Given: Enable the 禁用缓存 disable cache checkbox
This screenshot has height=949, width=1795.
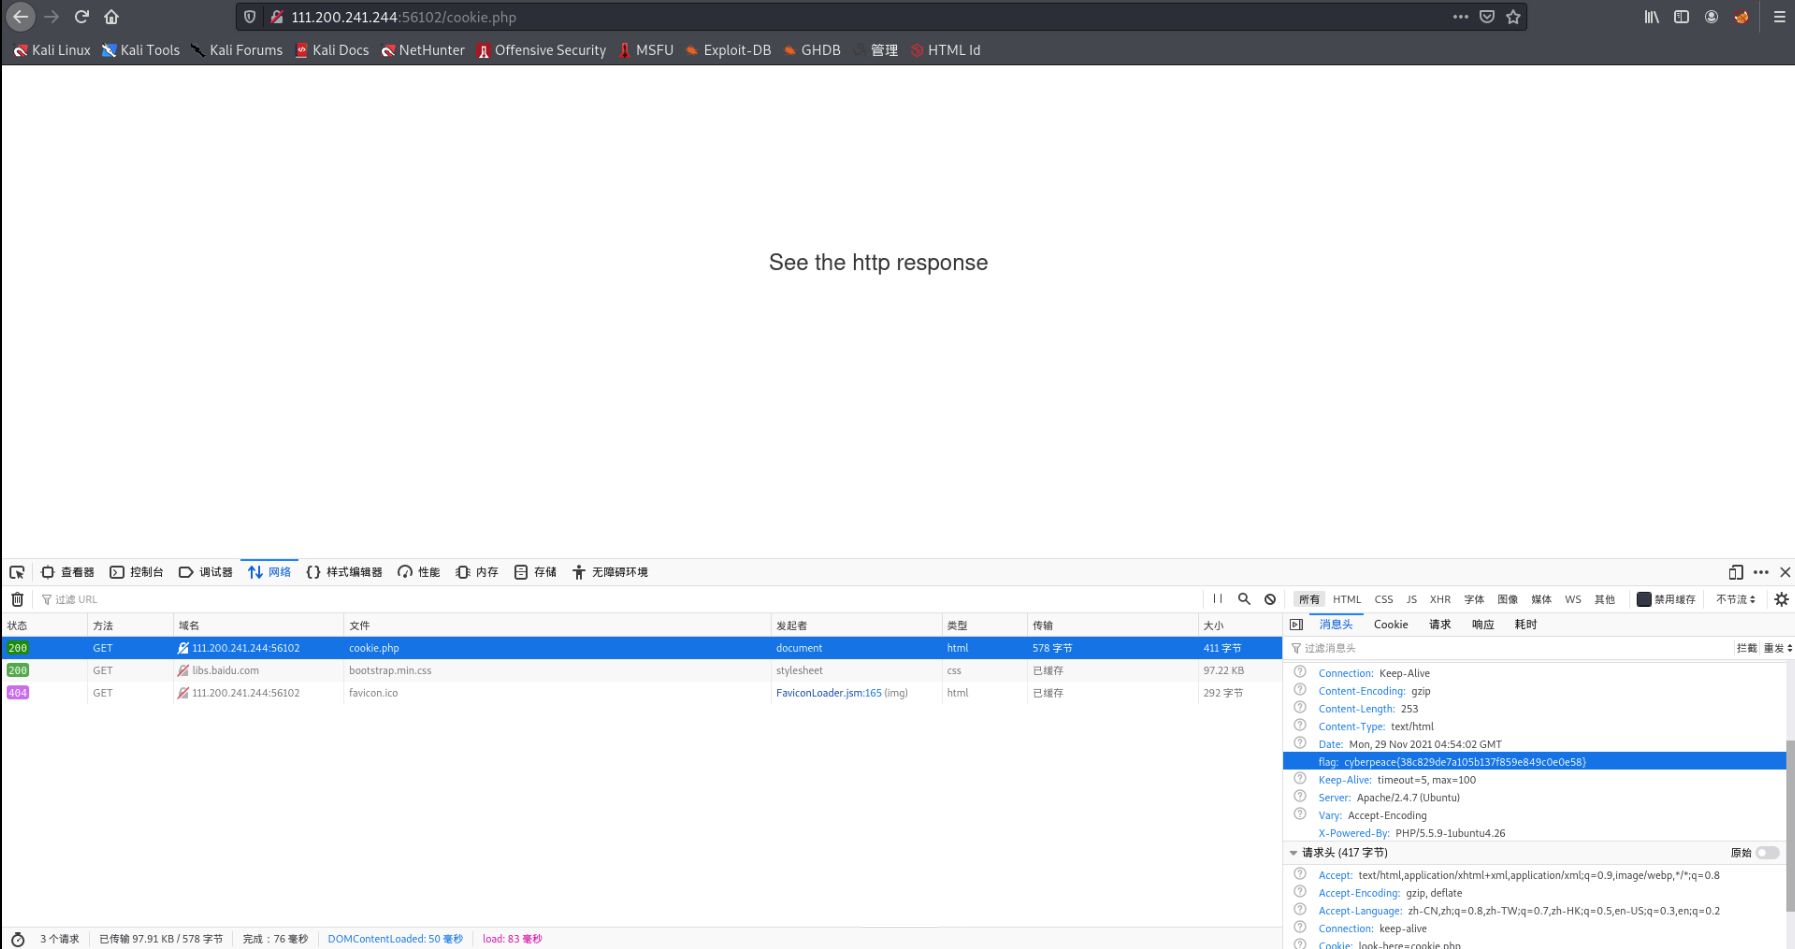Looking at the screenshot, I should pos(1644,599).
